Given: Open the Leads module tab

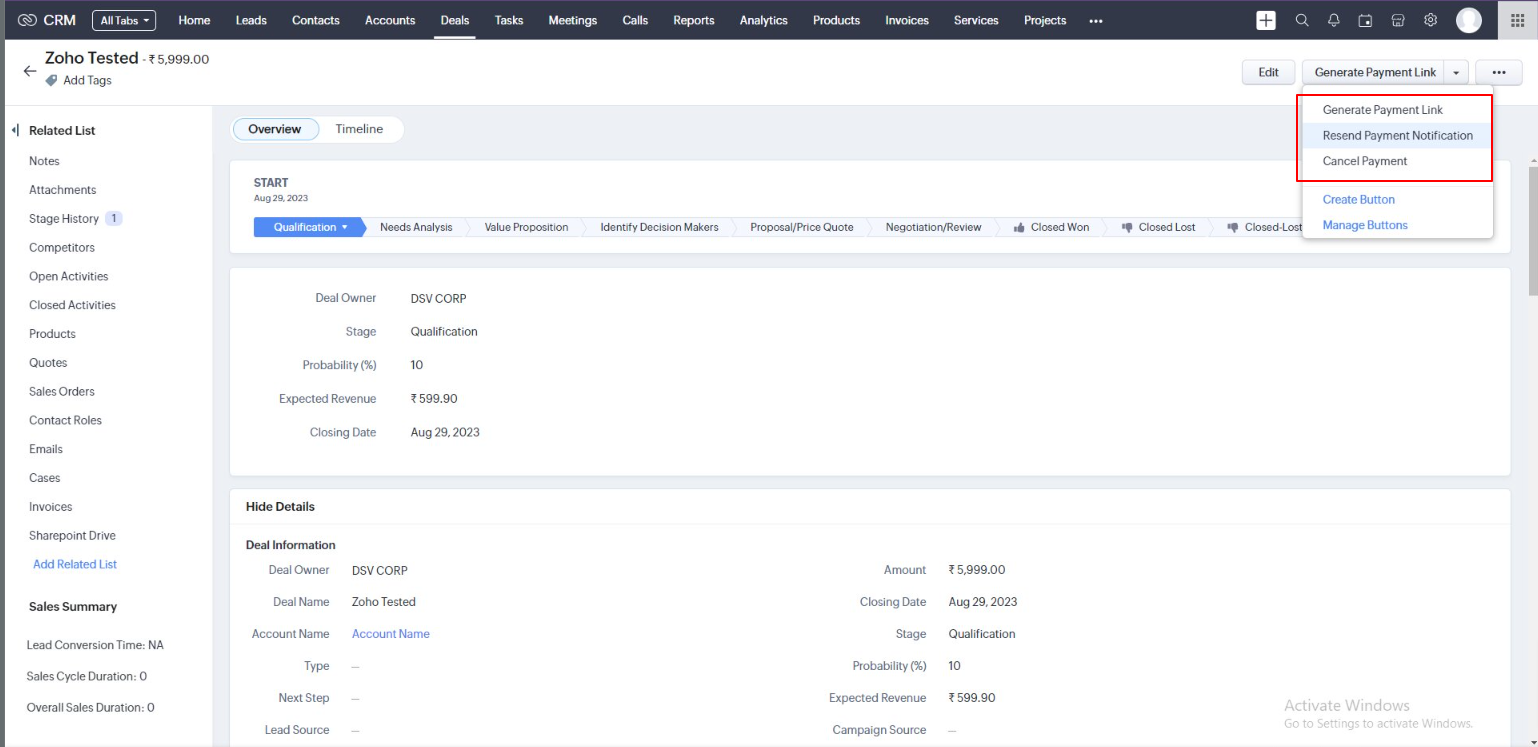Looking at the screenshot, I should [251, 20].
